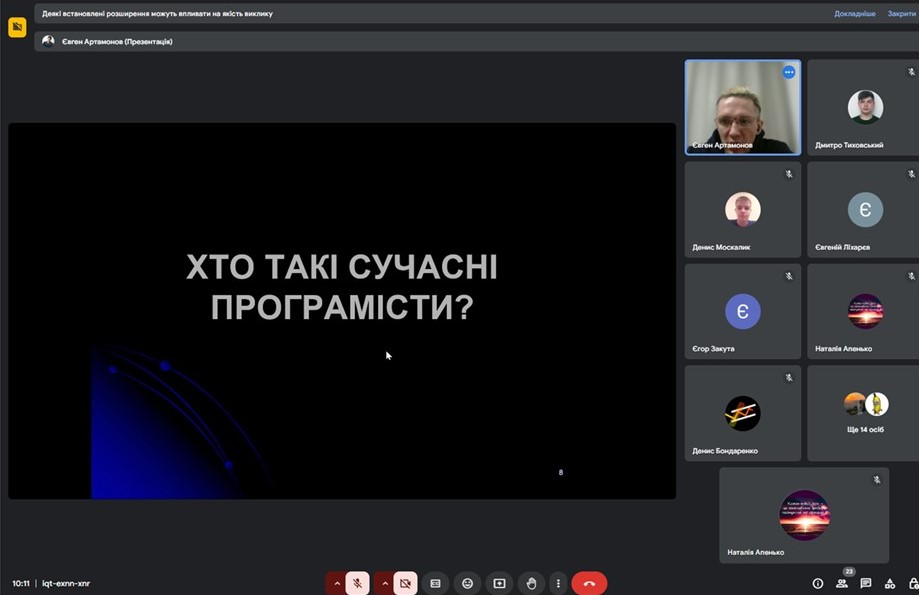919x595 pixels.
Task: Open activities shapes icon
Action: pos(890,583)
